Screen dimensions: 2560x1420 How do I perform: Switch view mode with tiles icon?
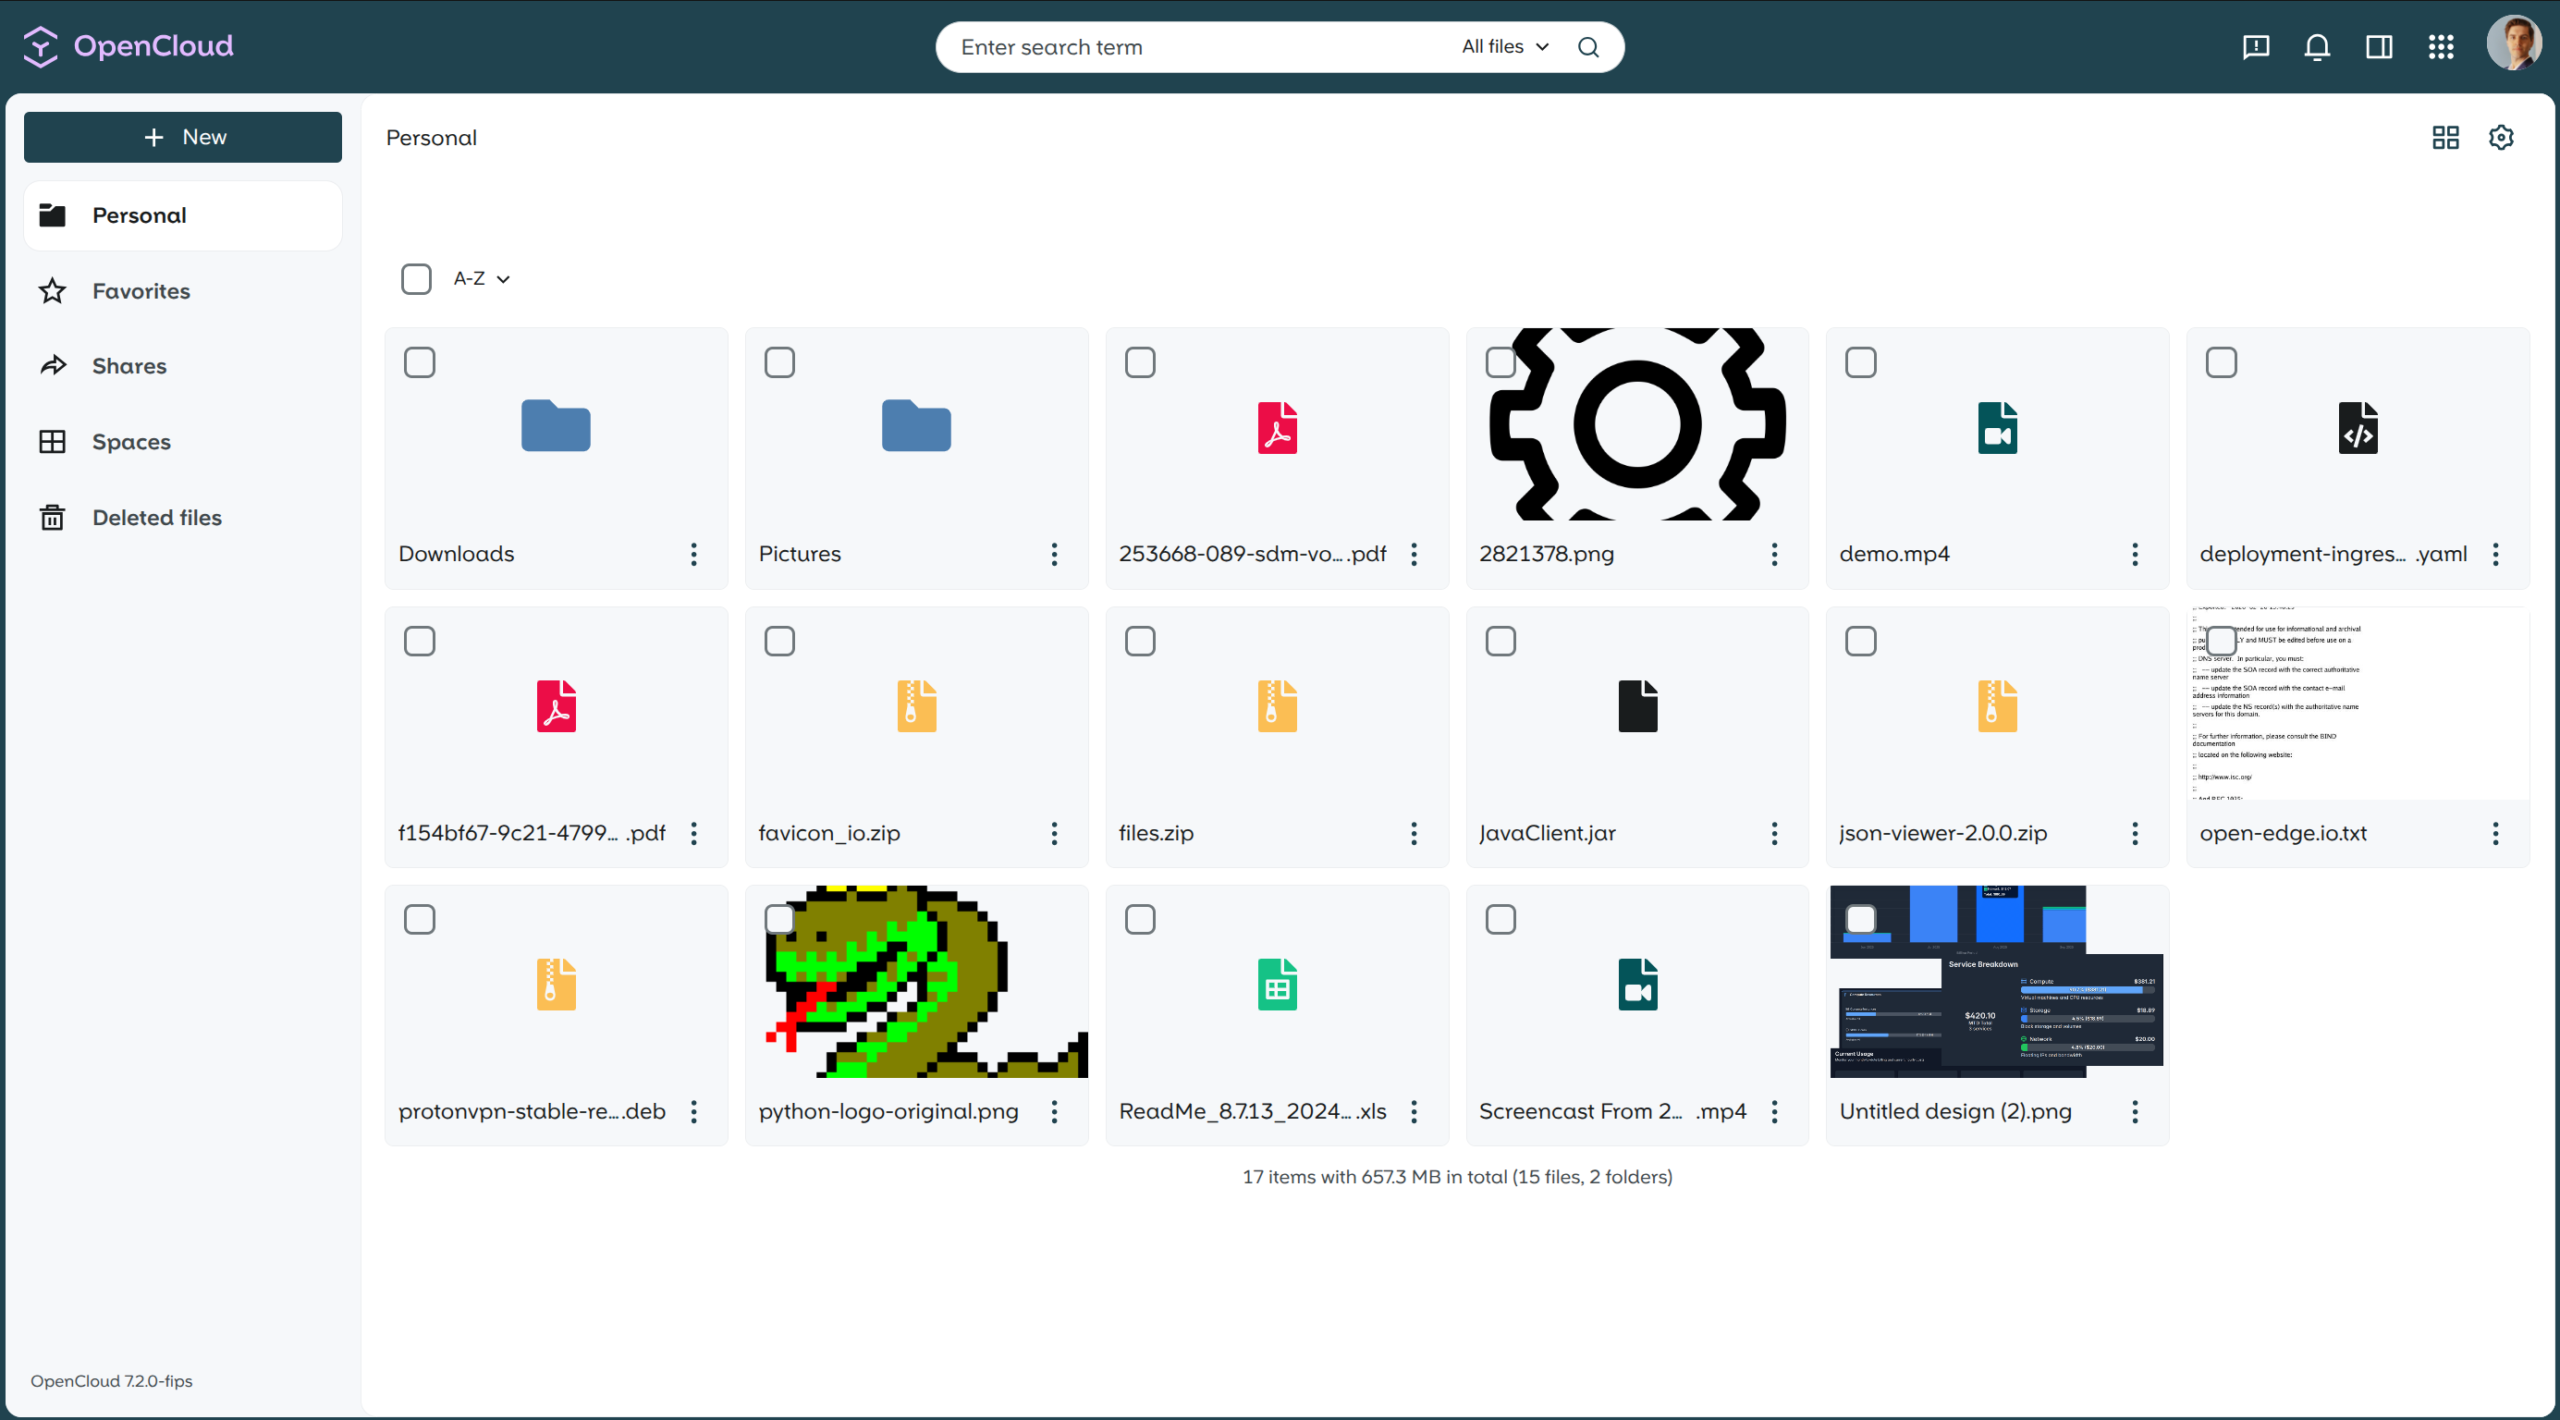[x=2445, y=137]
